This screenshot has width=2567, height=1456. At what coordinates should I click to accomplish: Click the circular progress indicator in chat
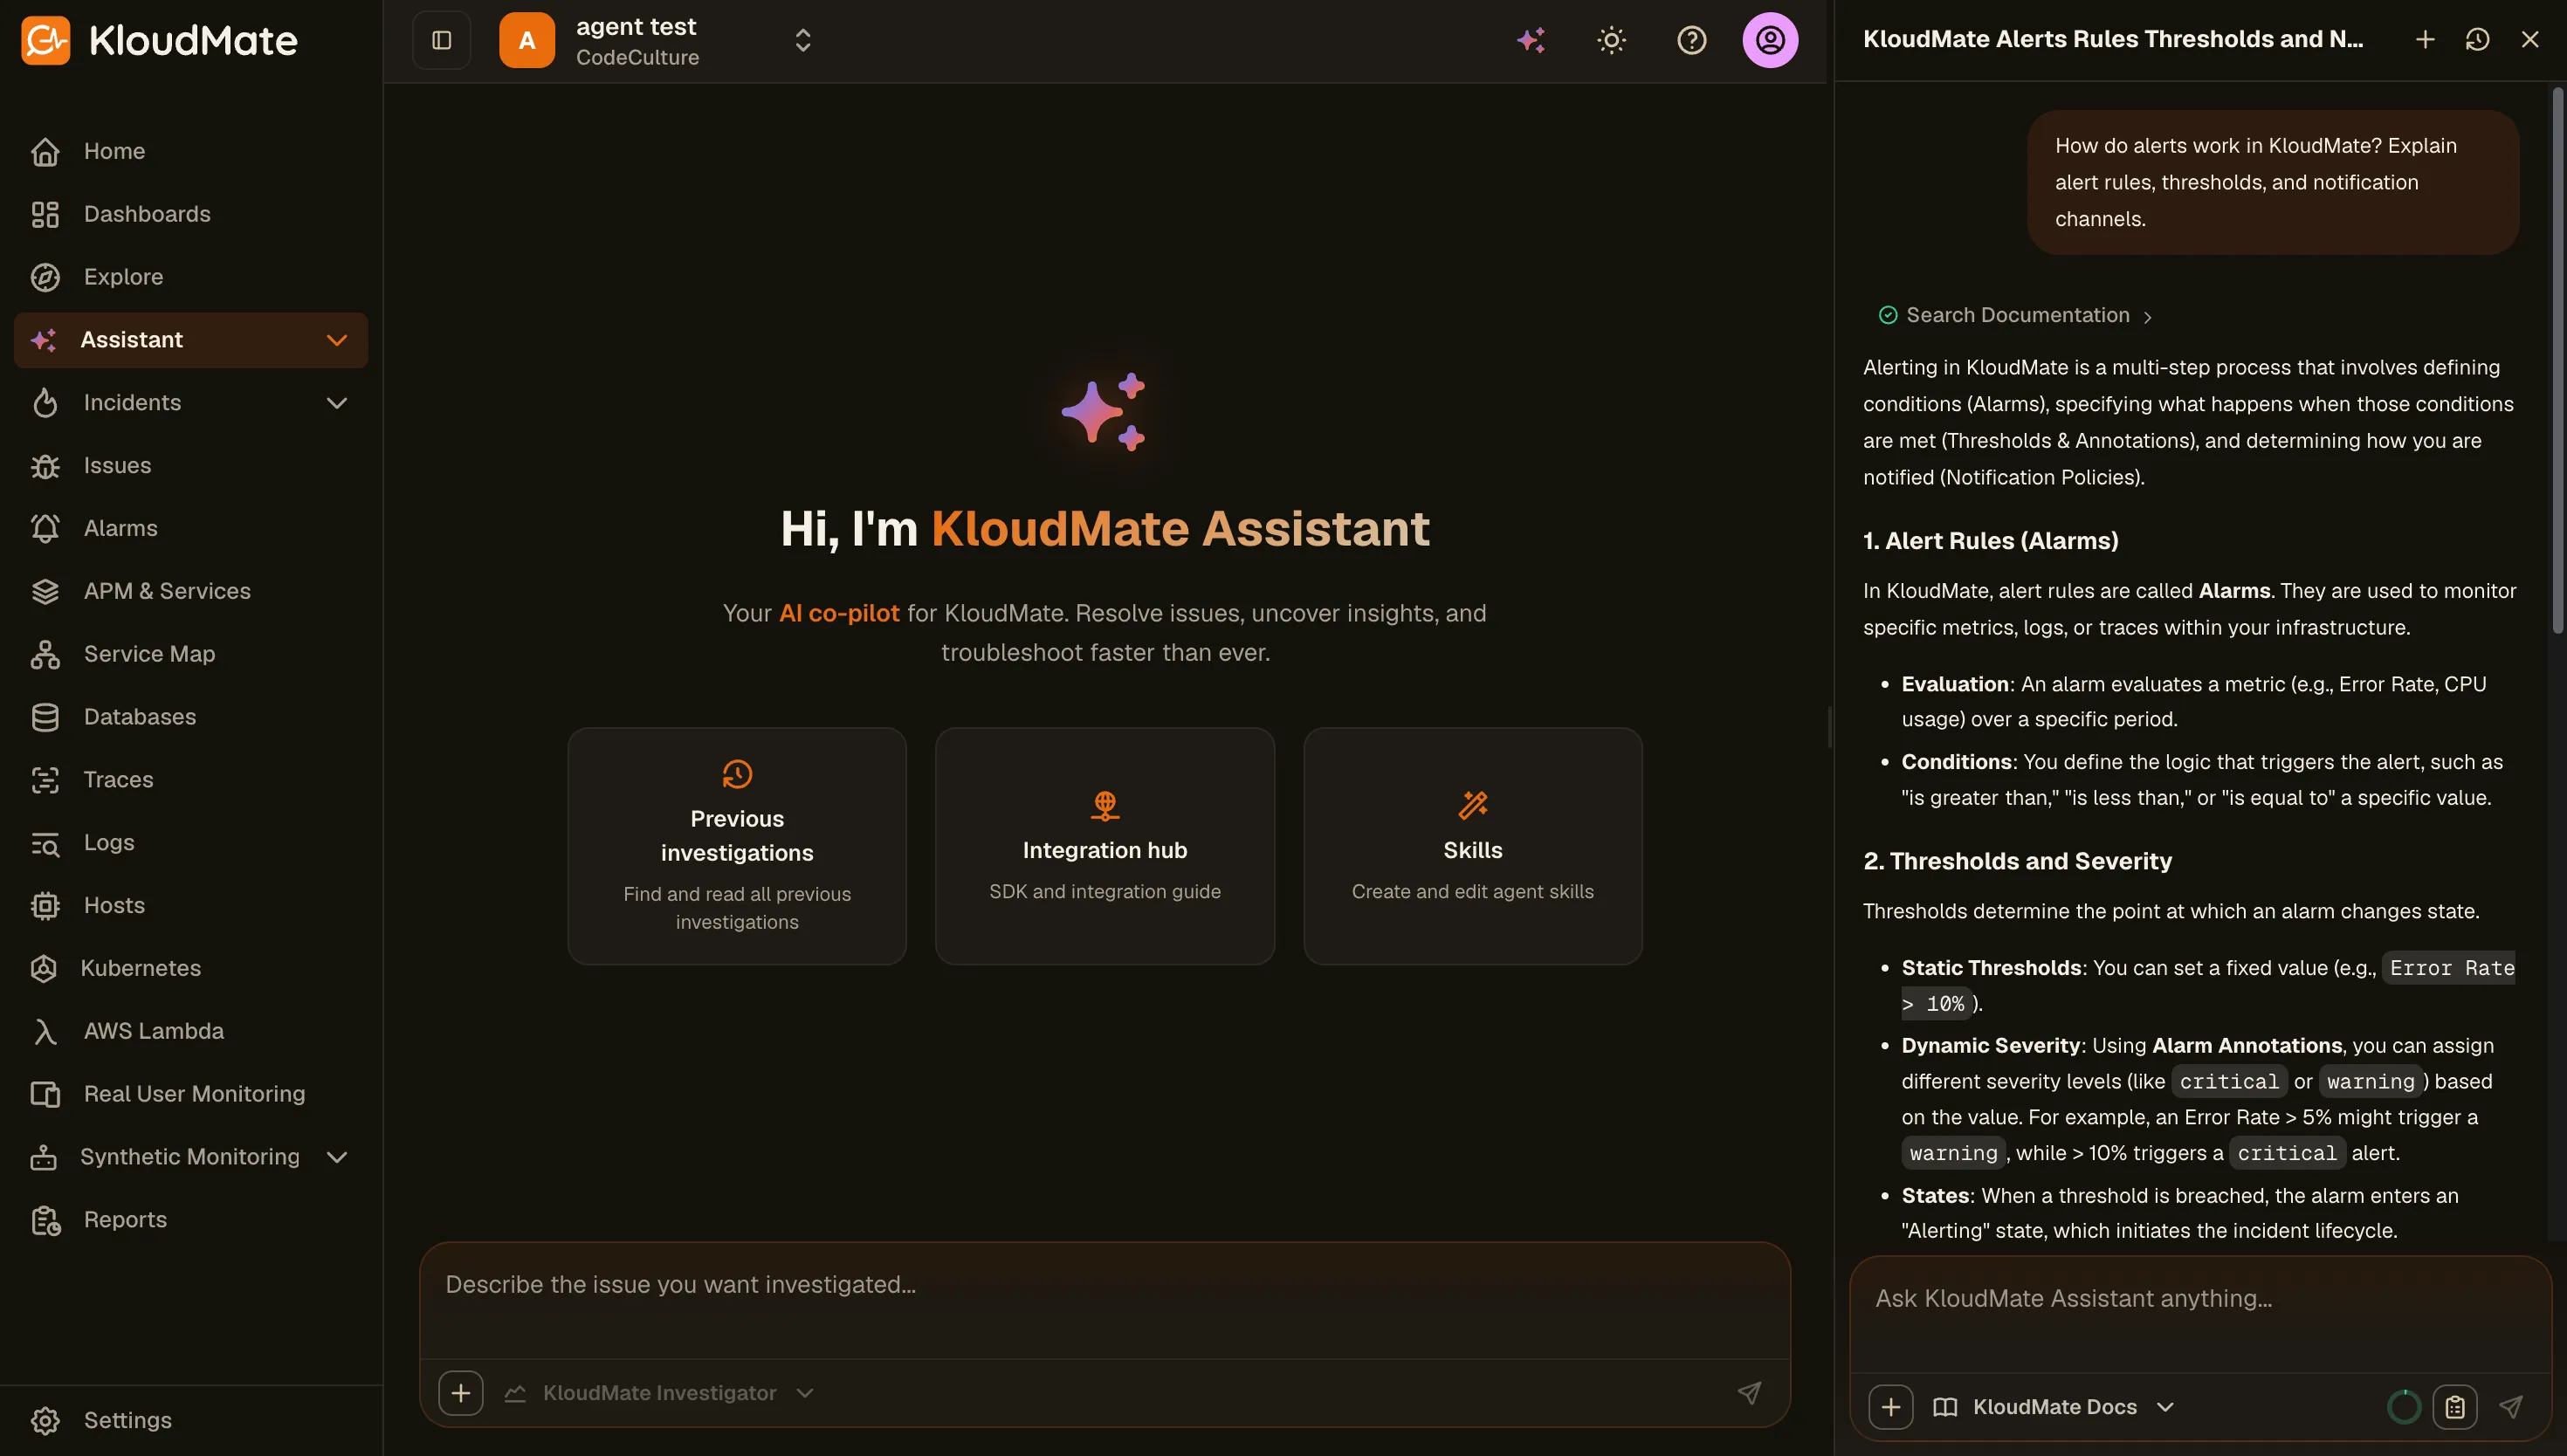point(2403,1407)
